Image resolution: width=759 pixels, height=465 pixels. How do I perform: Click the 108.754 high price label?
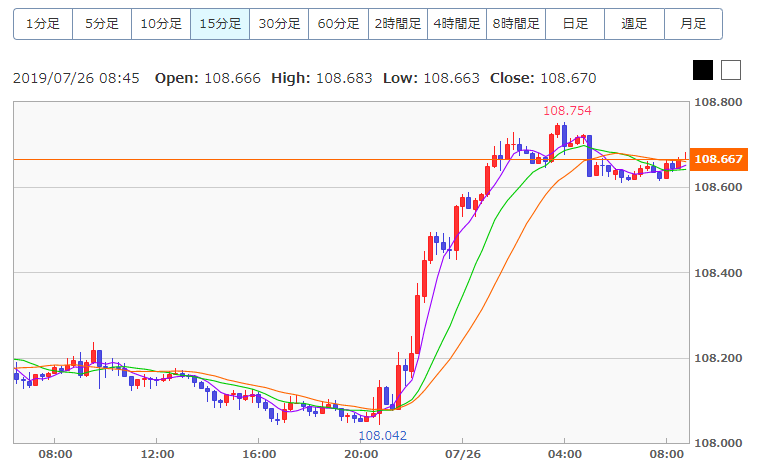click(567, 111)
